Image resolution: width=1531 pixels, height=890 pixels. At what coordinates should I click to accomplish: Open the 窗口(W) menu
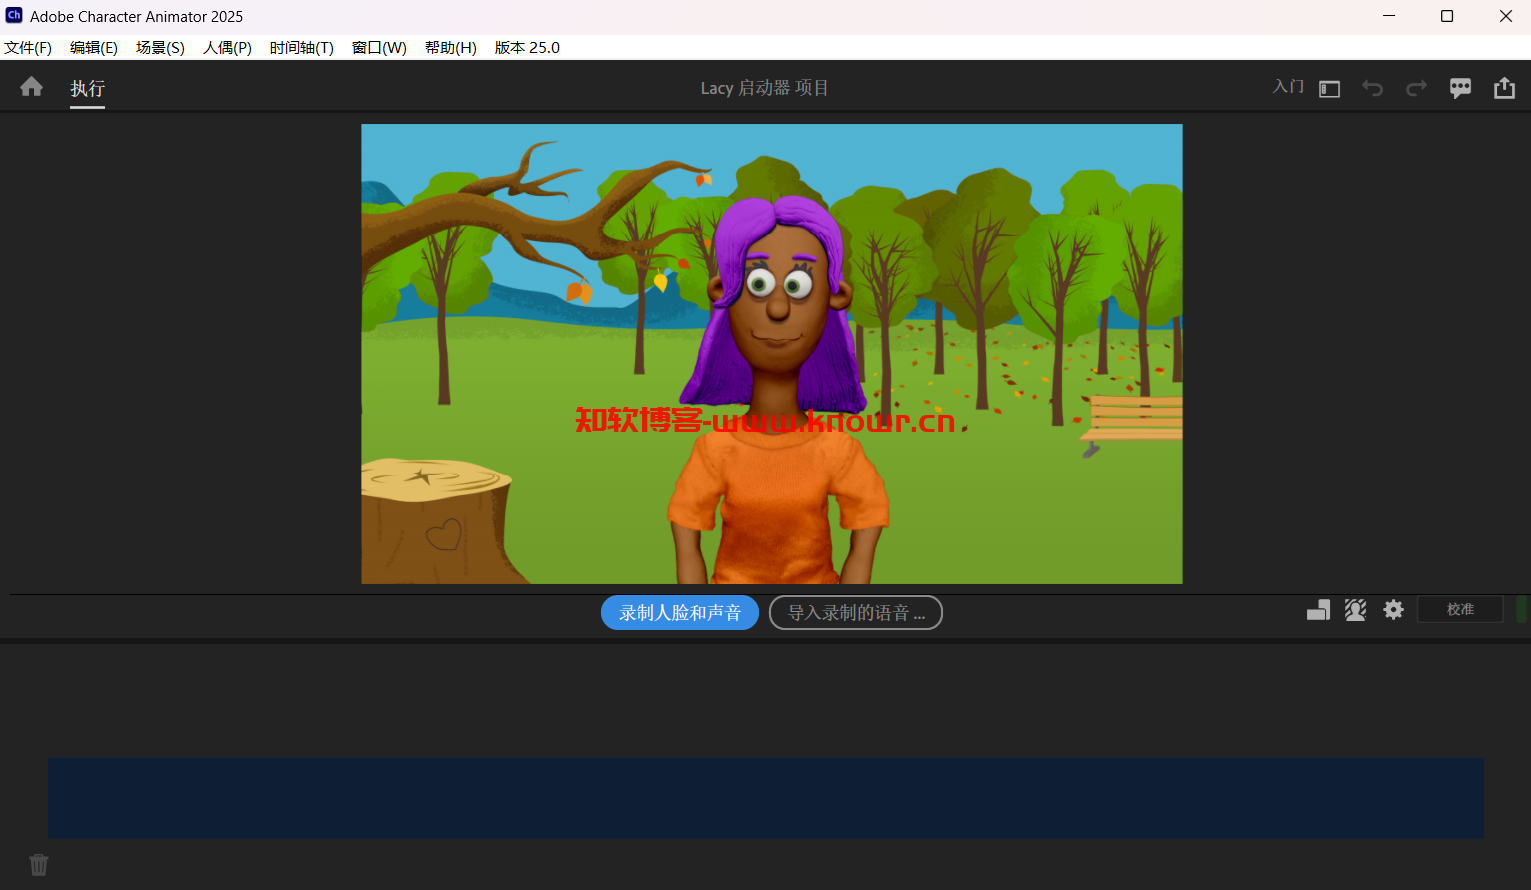(379, 47)
